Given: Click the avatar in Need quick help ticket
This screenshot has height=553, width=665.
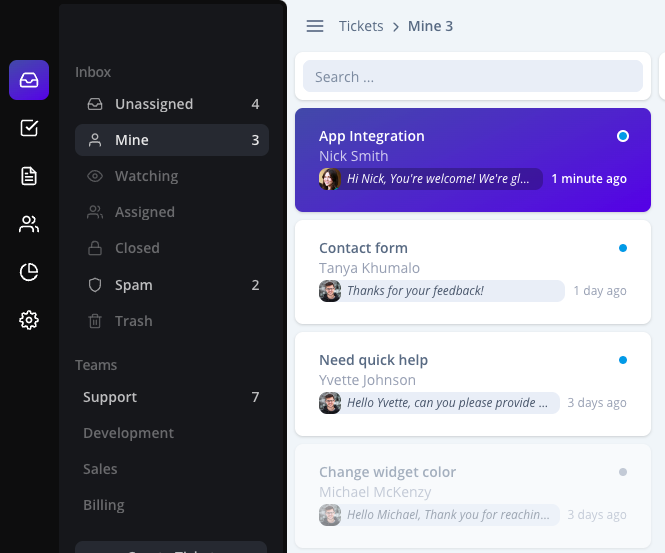Looking at the screenshot, I should point(330,403).
